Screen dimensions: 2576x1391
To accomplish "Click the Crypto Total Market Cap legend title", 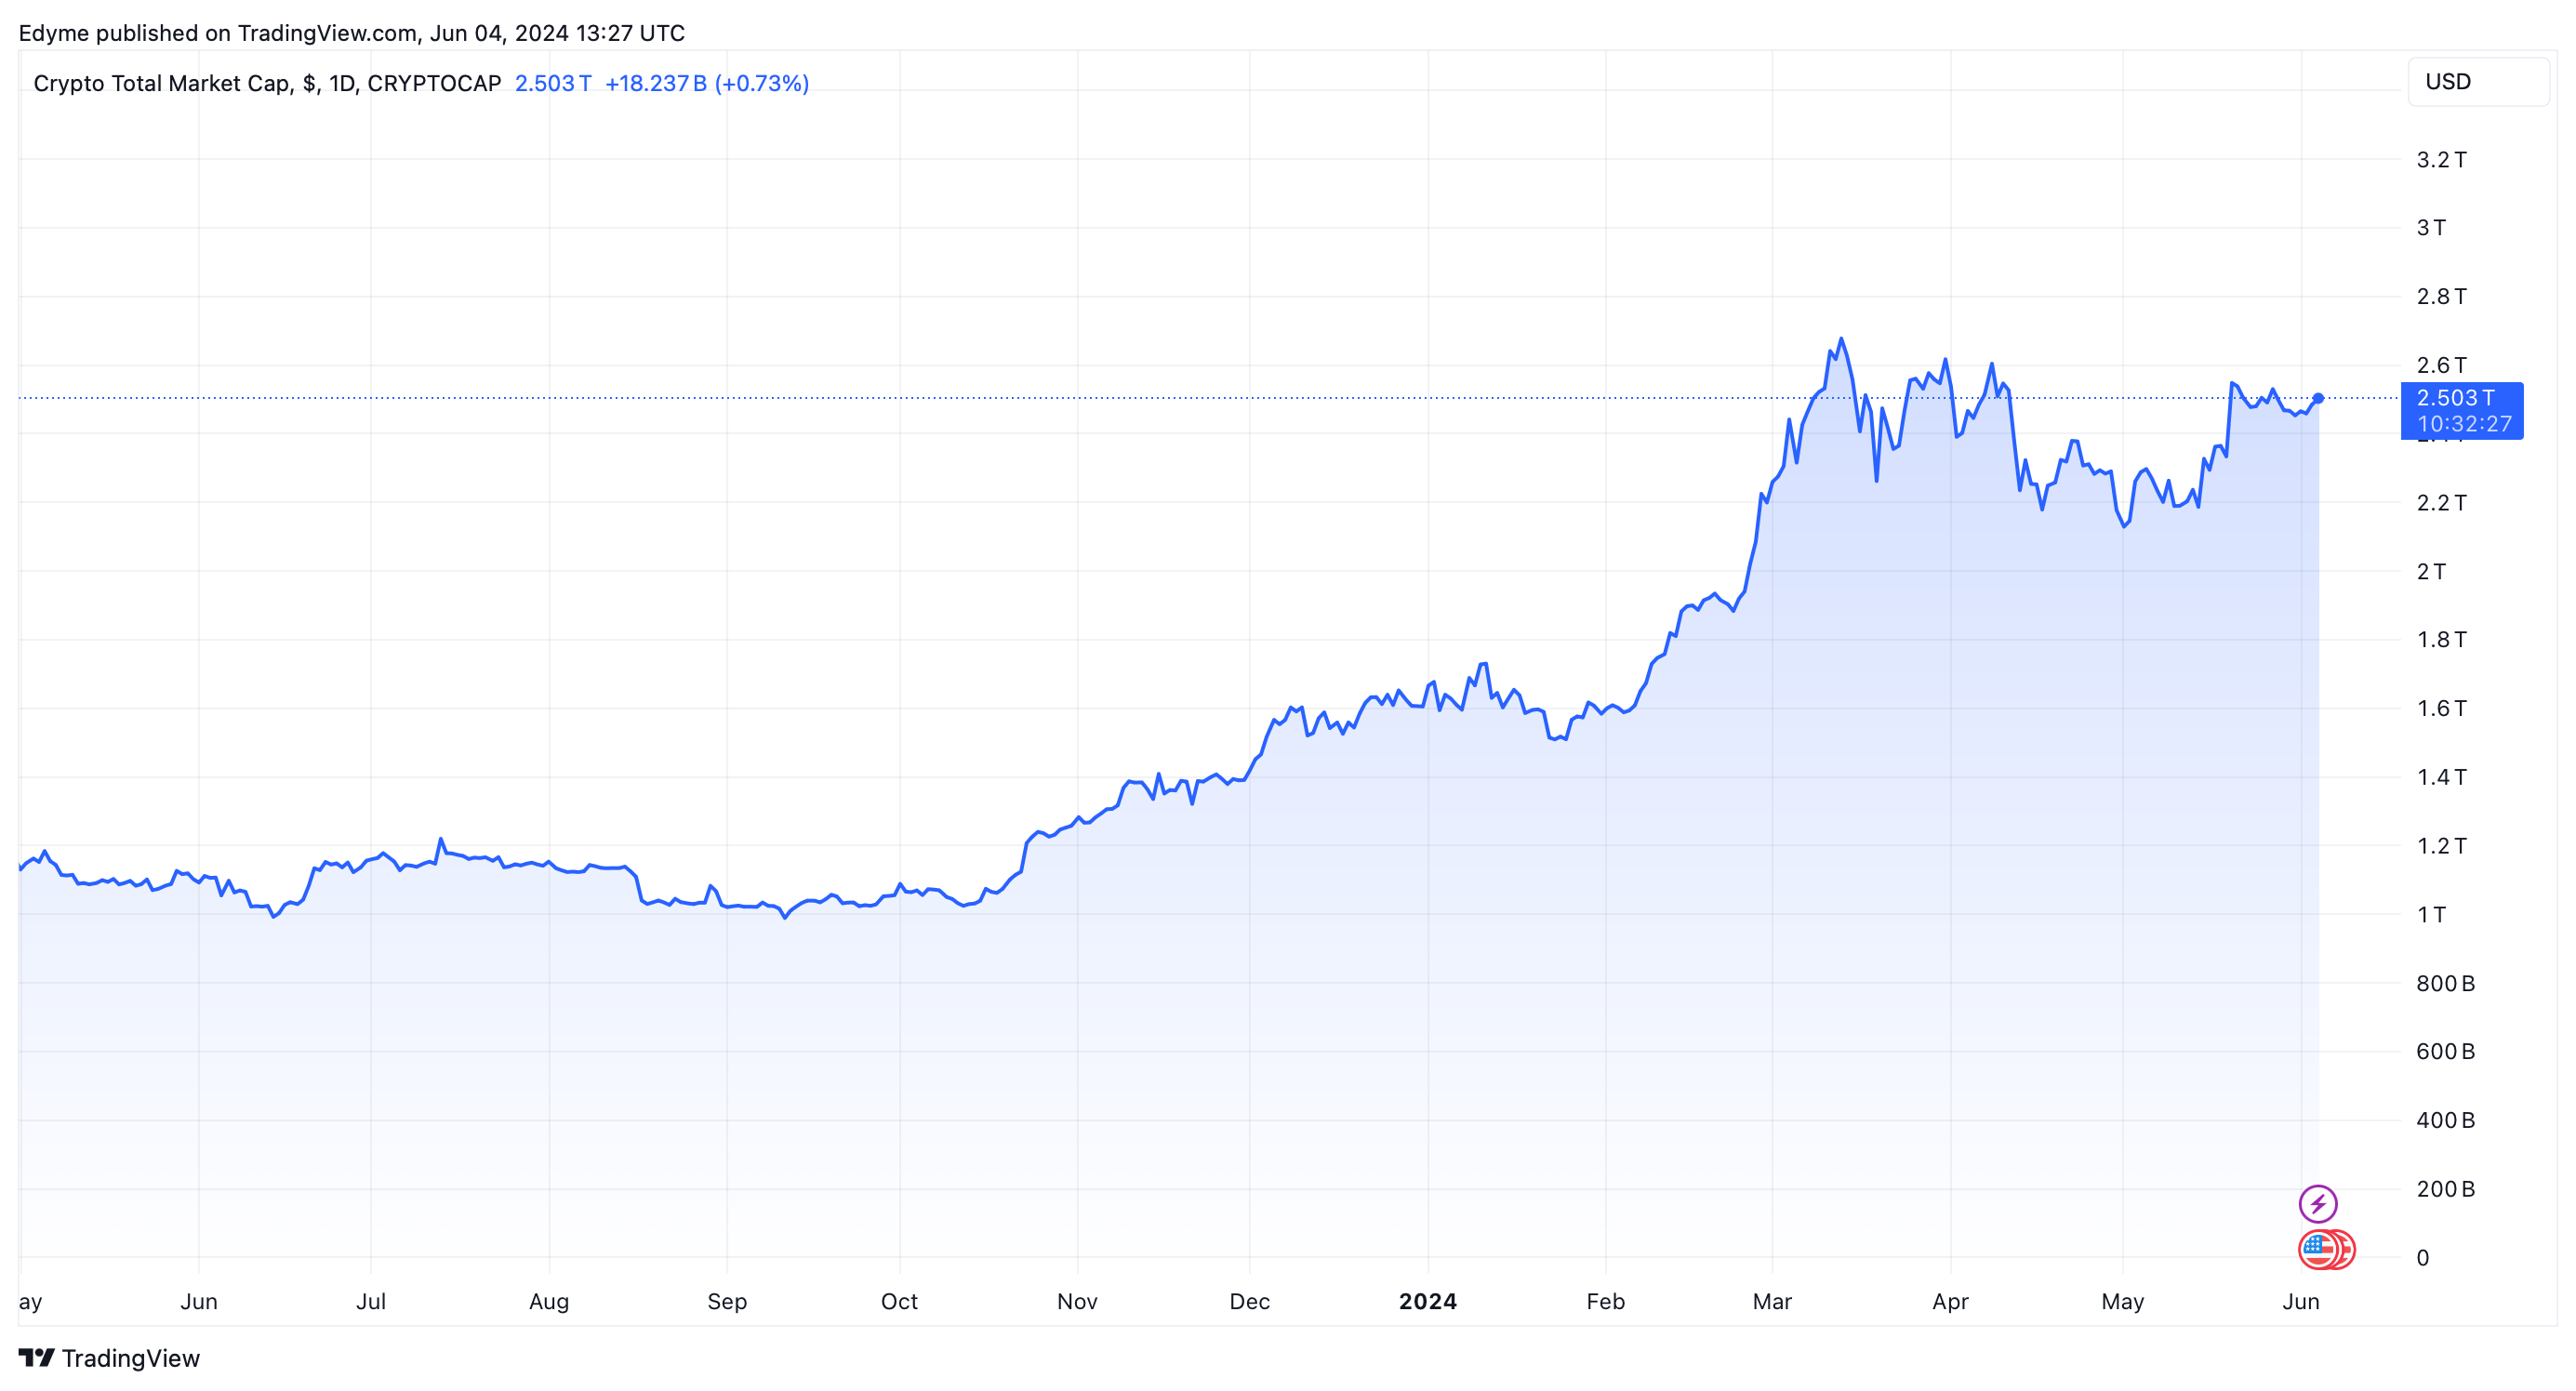I will pyautogui.click(x=267, y=83).
